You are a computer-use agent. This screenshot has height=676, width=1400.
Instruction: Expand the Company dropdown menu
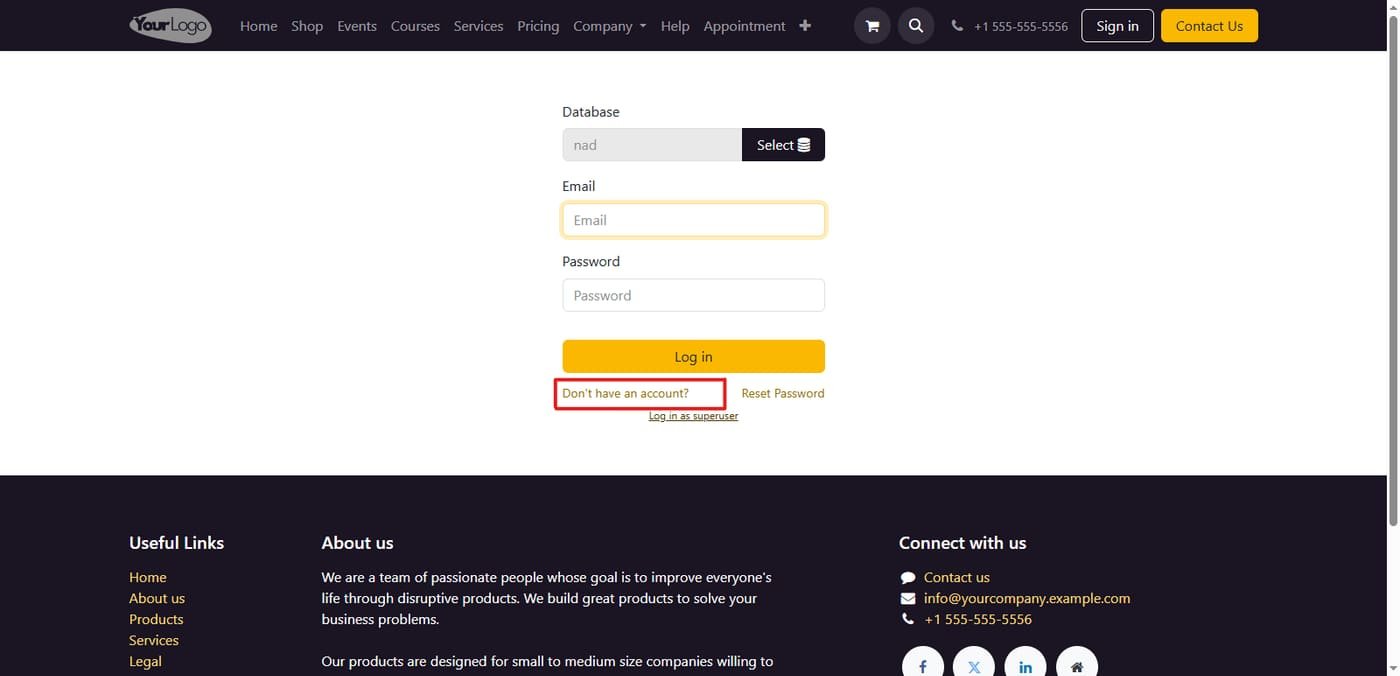pos(609,26)
